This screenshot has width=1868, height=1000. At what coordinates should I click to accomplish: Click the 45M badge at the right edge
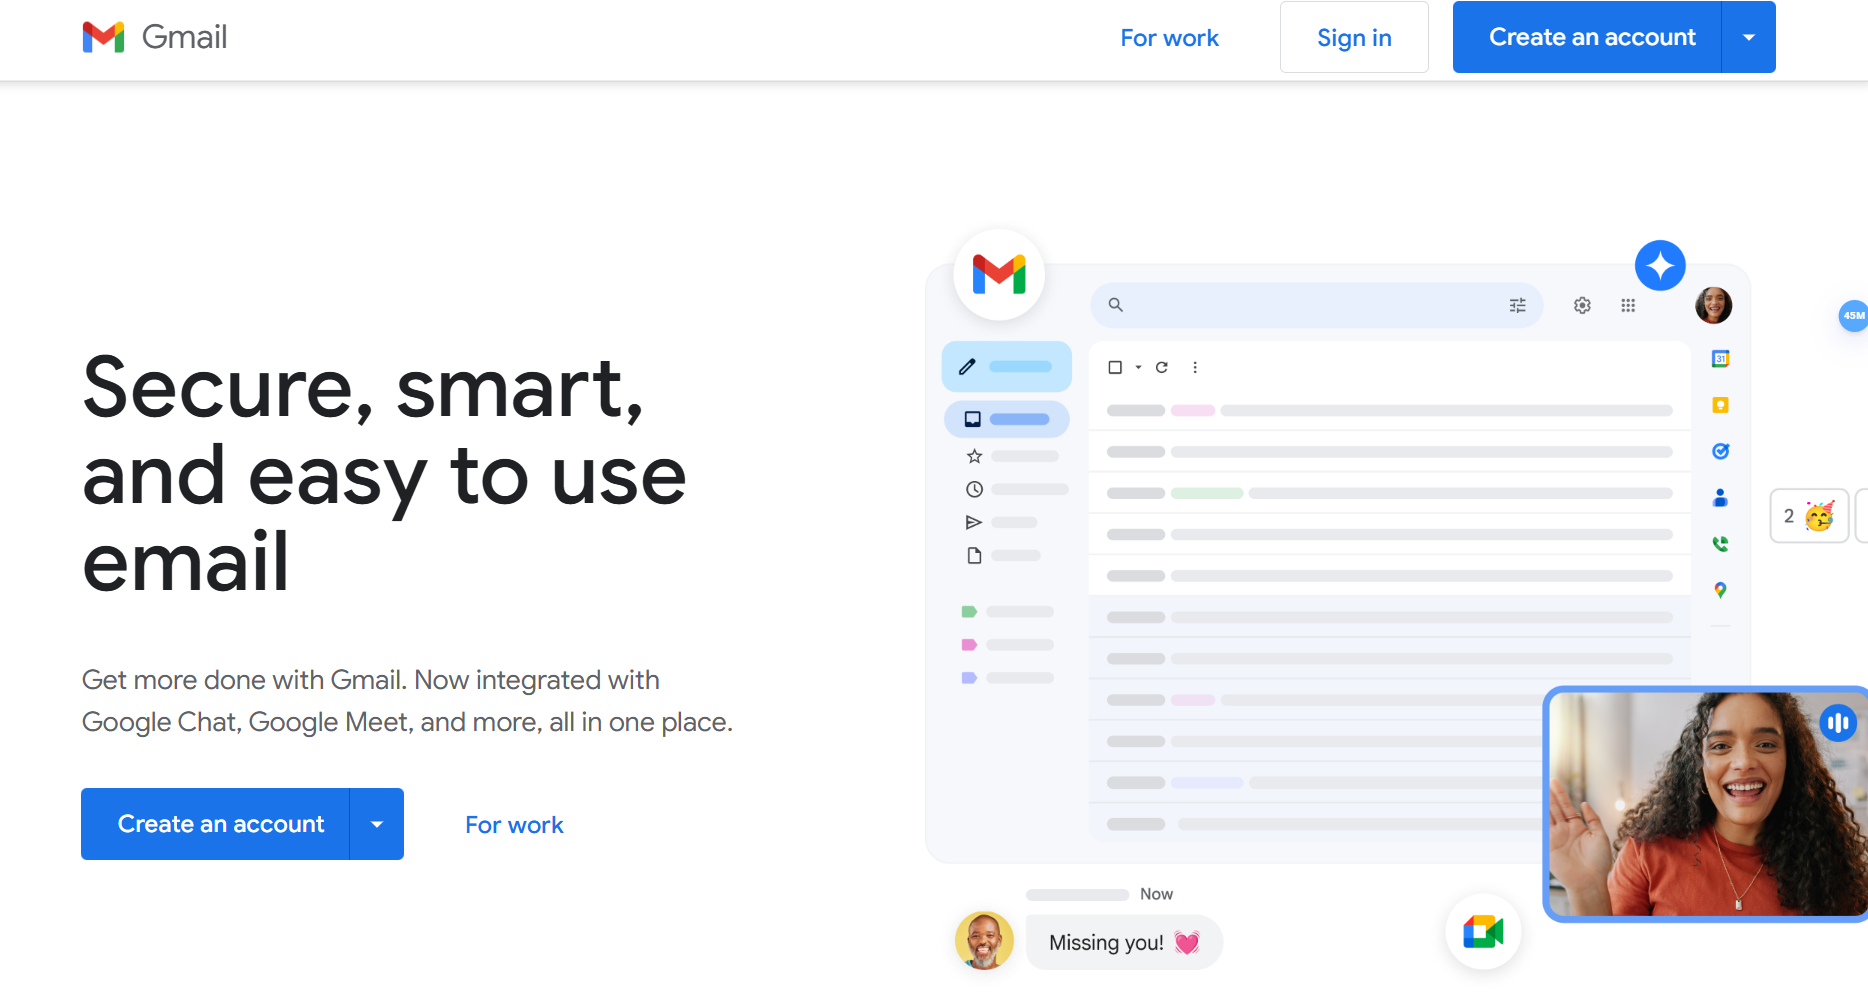(x=1853, y=316)
